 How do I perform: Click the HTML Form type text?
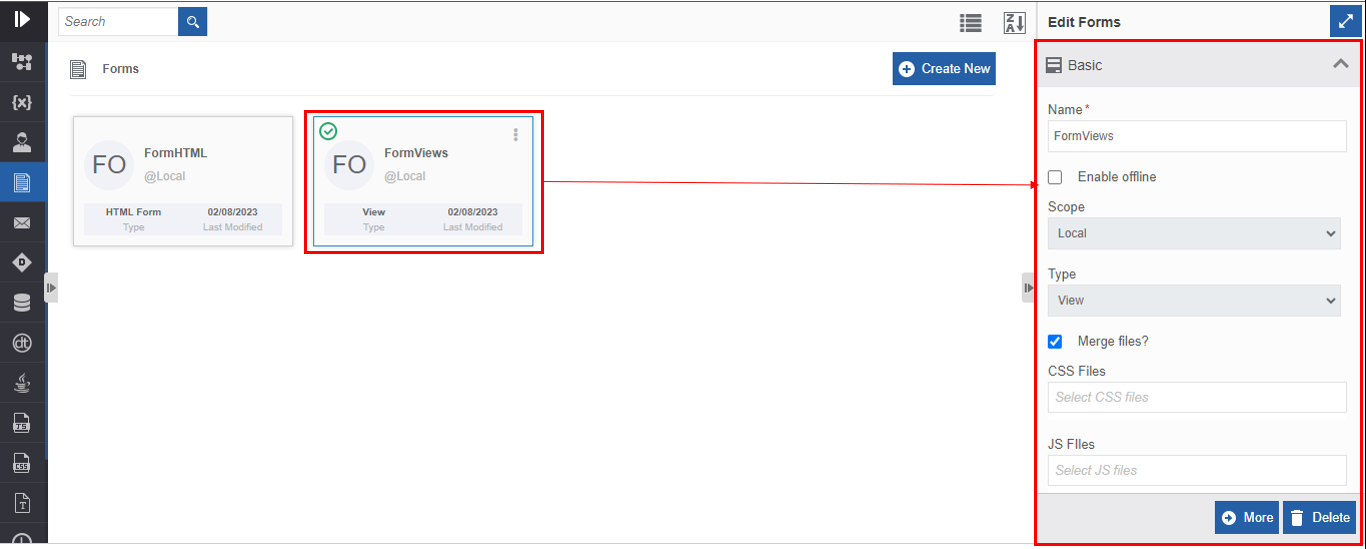click(x=133, y=212)
